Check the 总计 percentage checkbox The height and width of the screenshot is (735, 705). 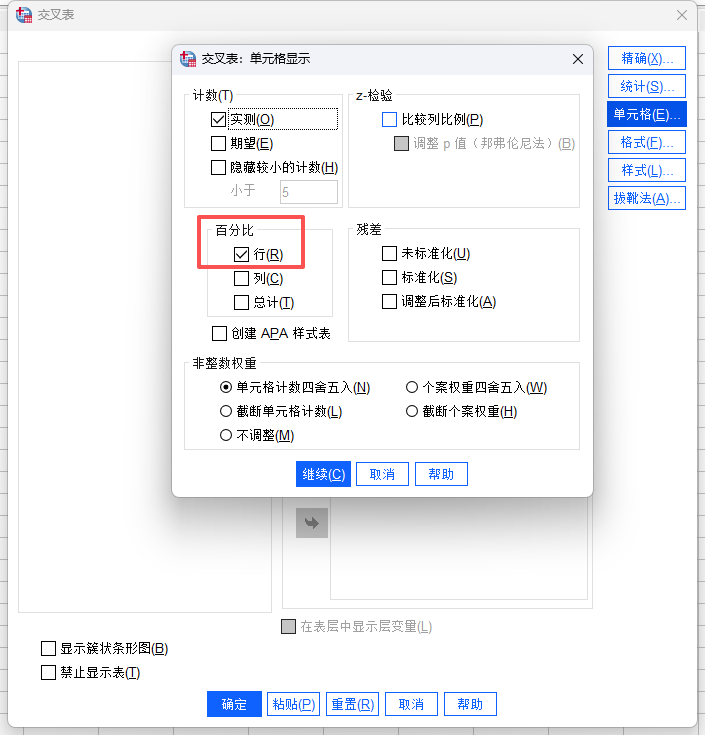(x=241, y=302)
